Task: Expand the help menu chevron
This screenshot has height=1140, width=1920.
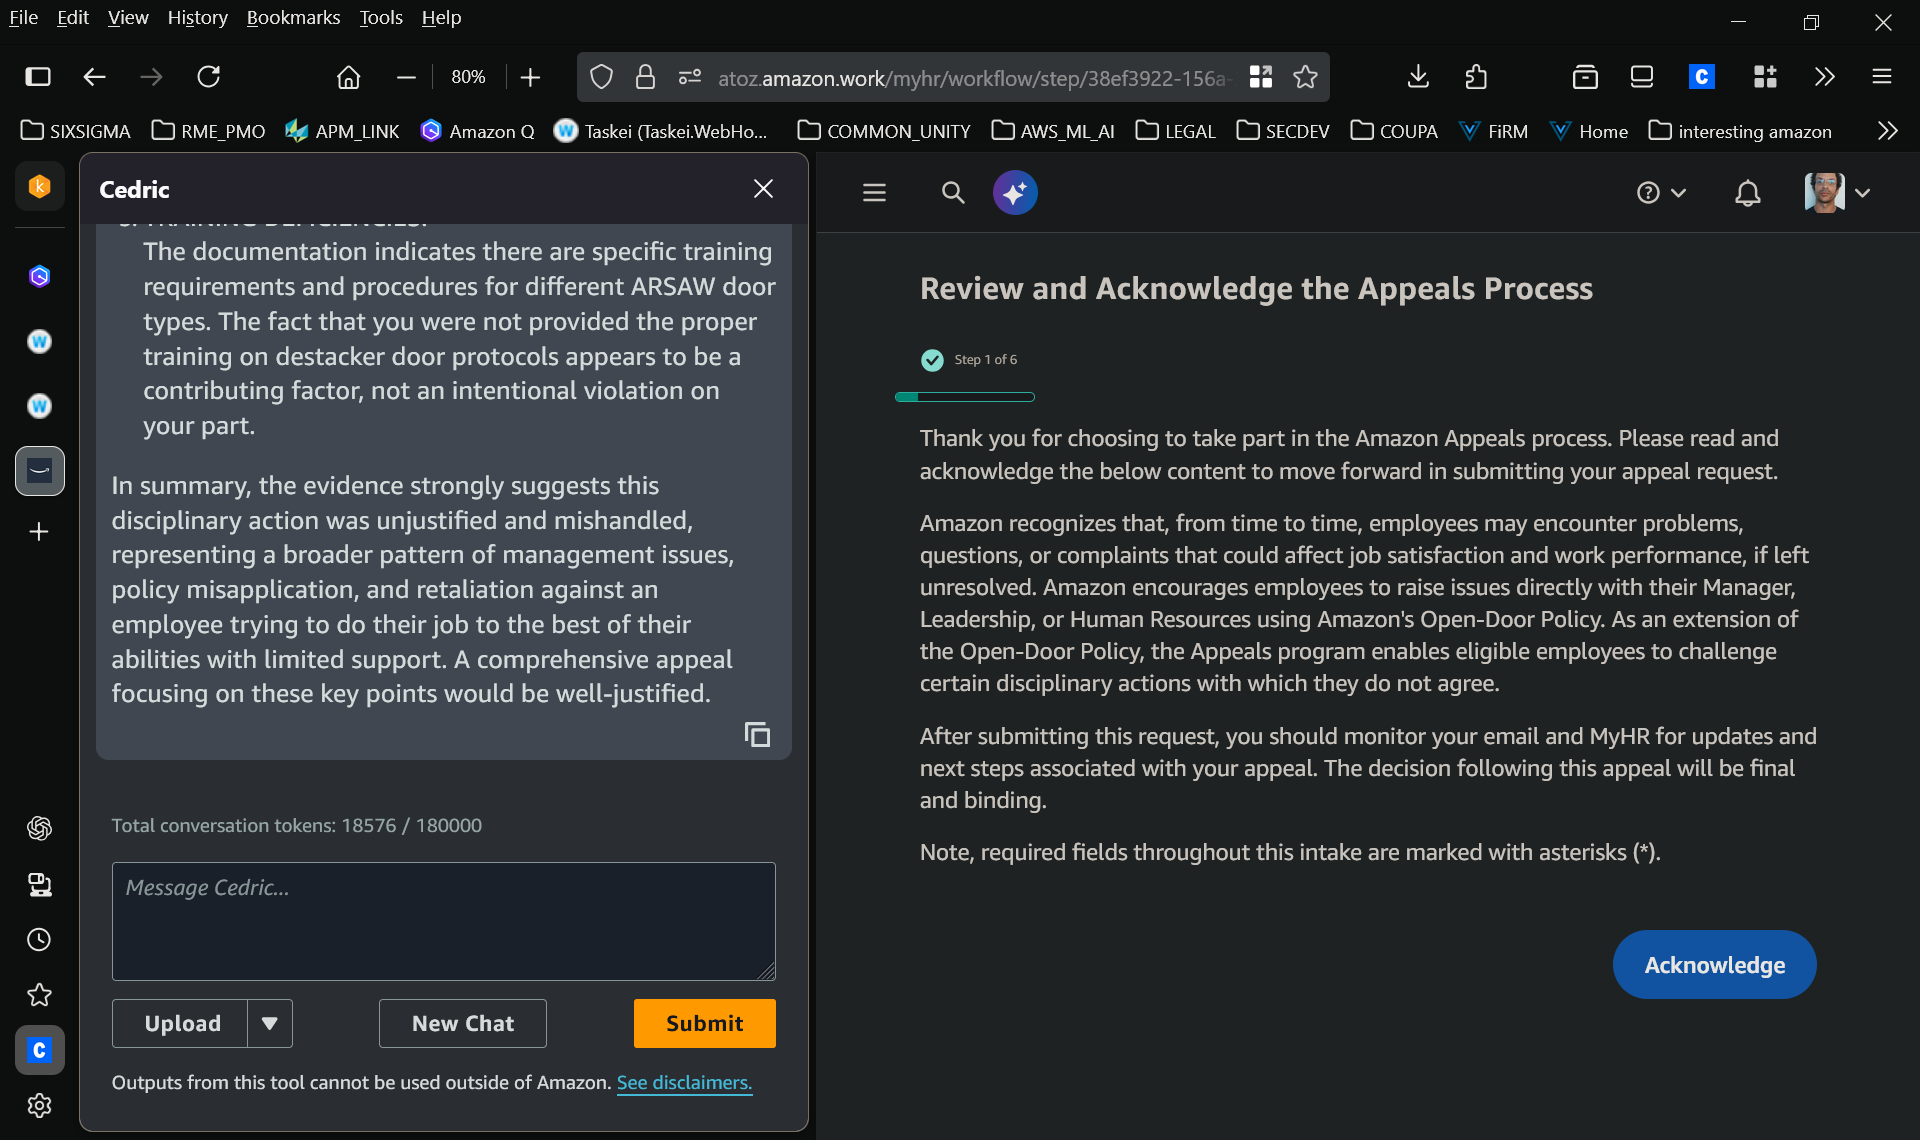Action: [1680, 192]
